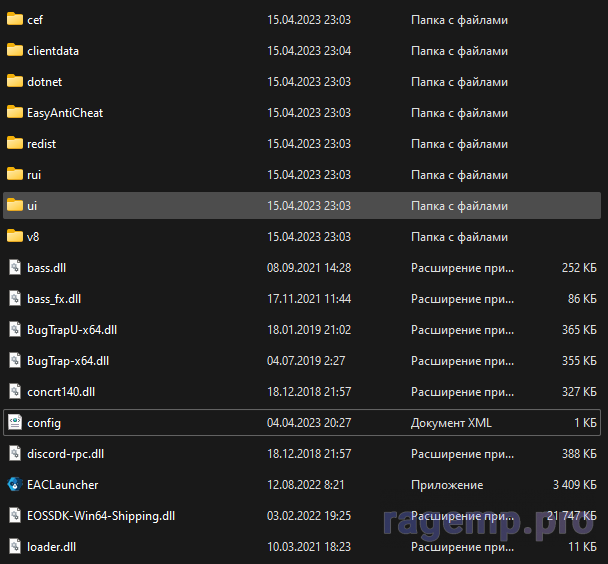Select the v8 folder name

(x=33, y=237)
